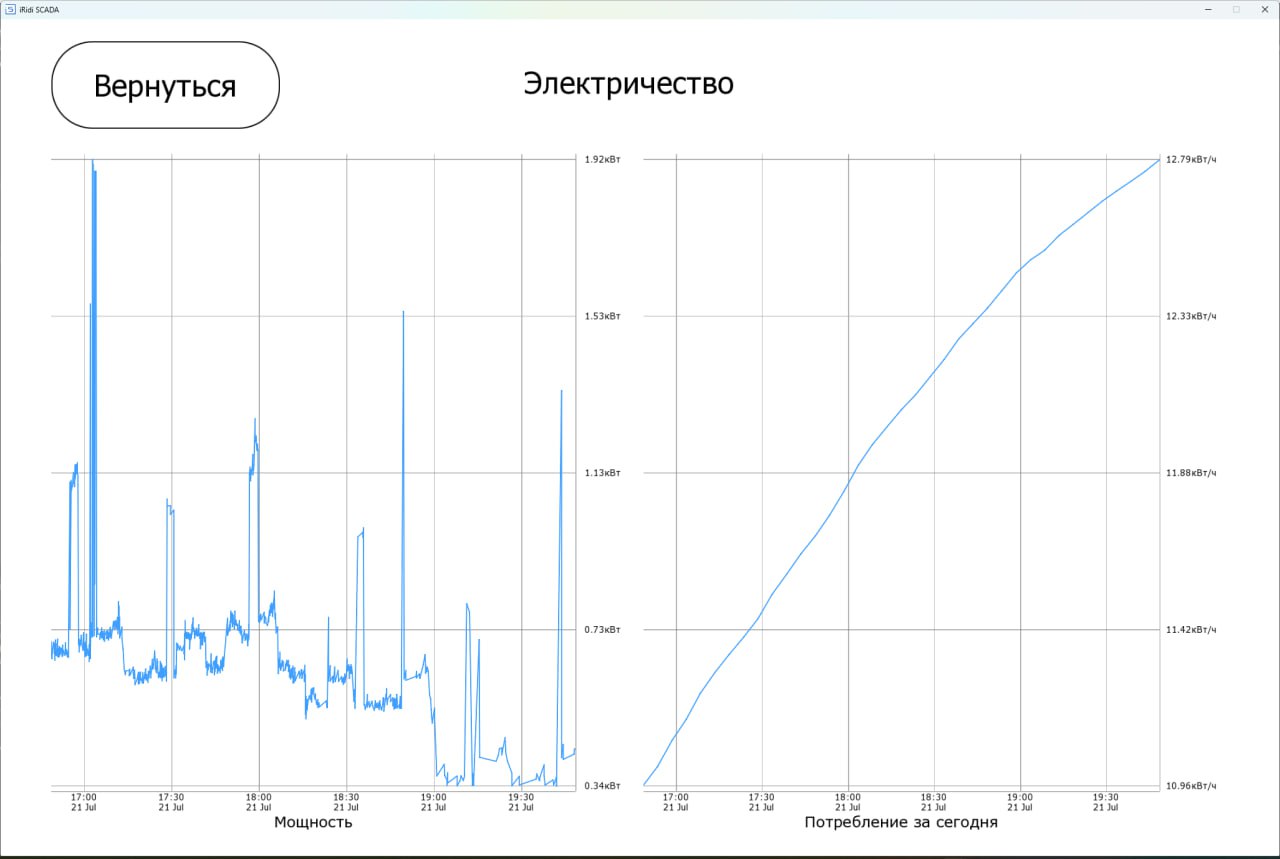Select the Мощность chart title

tap(313, 822)
